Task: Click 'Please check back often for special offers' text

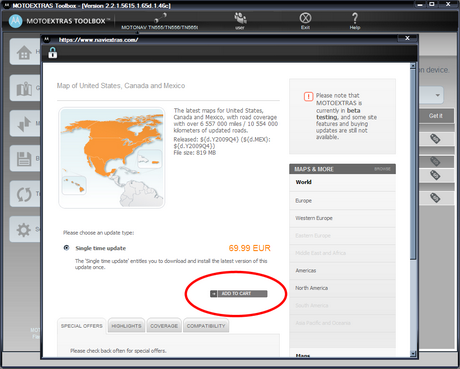Action: coord(118,351)
